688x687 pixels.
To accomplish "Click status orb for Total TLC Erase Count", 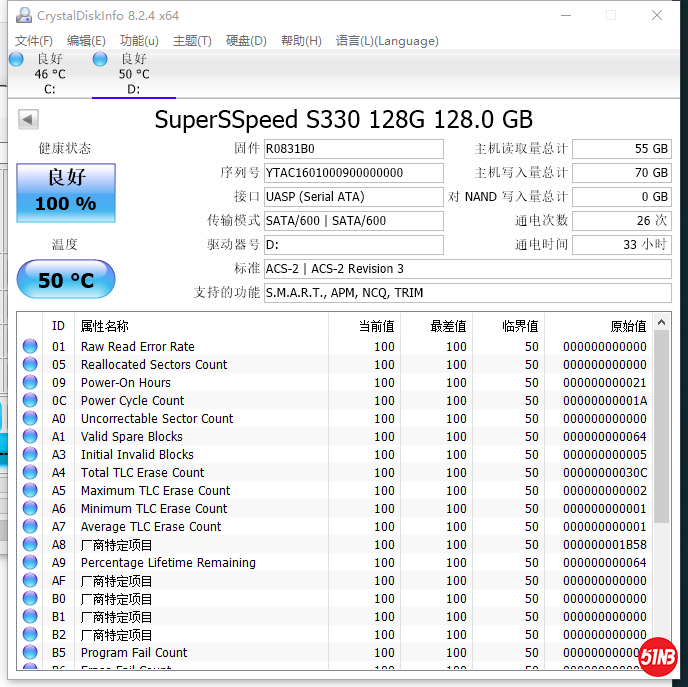I will [x=30, y=473].
